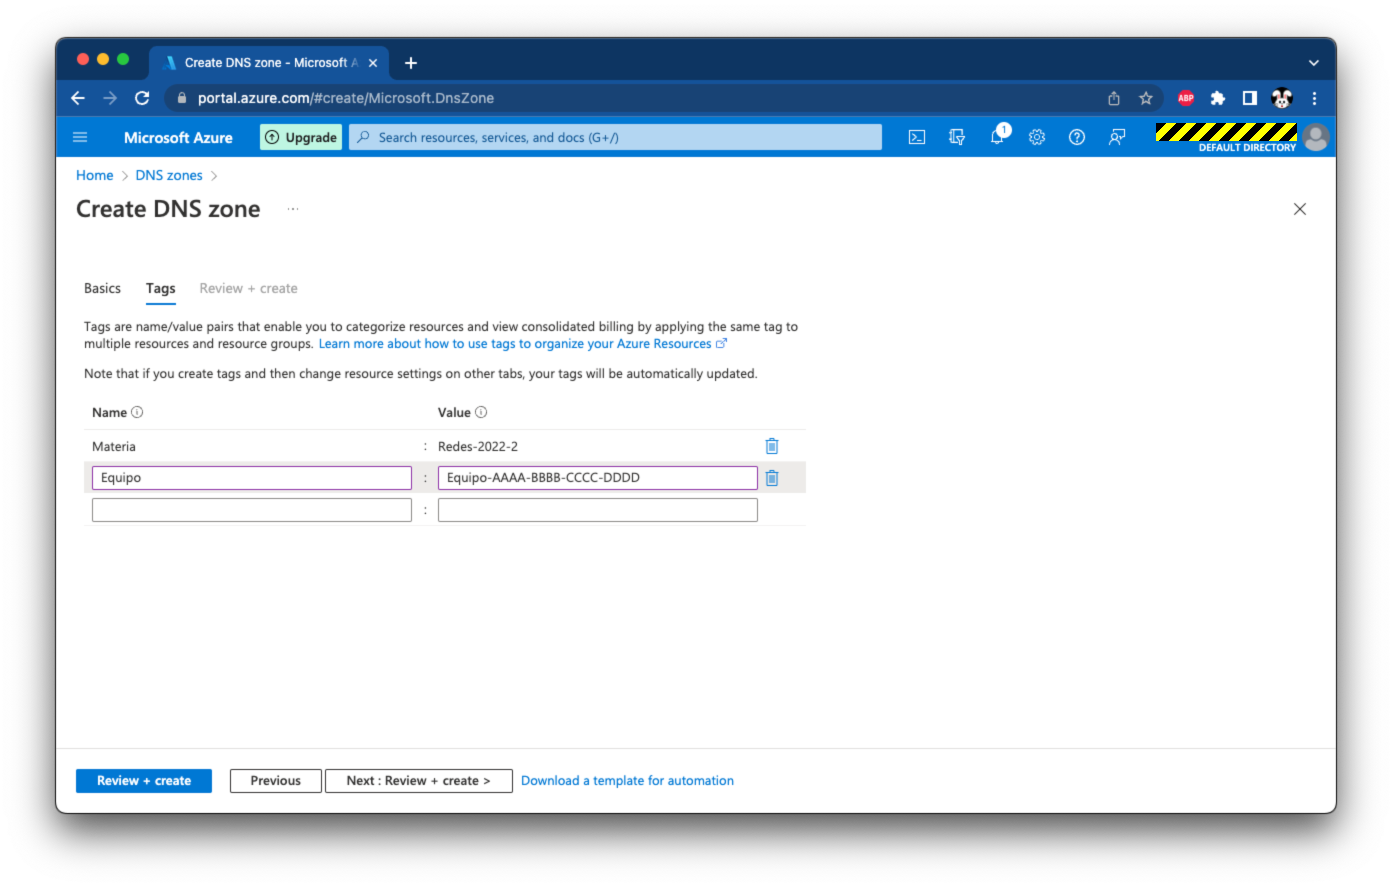Switch to the Basics tab

pyautogui.click(x=102, y=288)
